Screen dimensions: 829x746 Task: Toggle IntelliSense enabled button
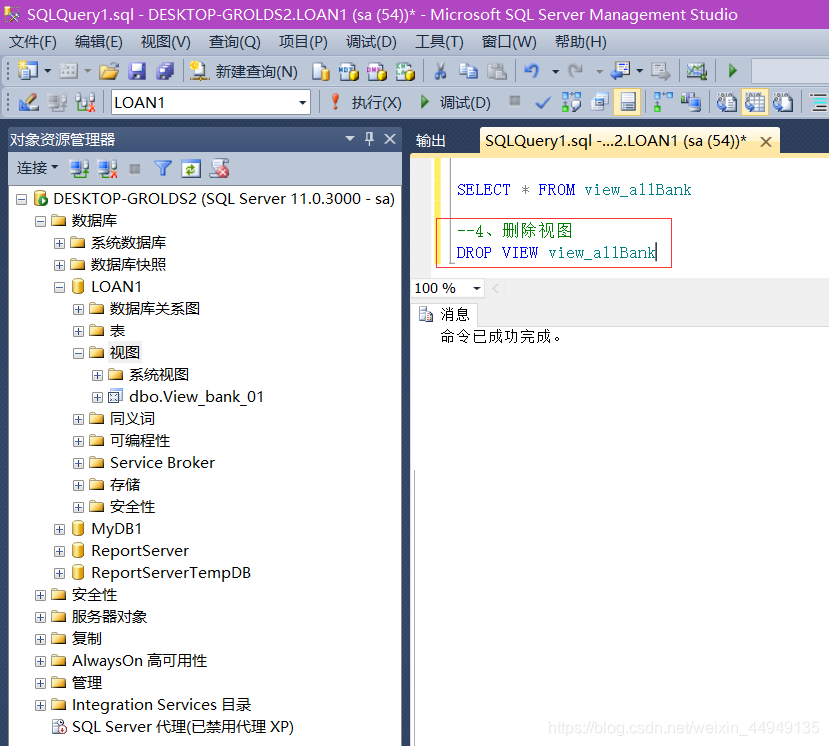click(x=628, y=102)
